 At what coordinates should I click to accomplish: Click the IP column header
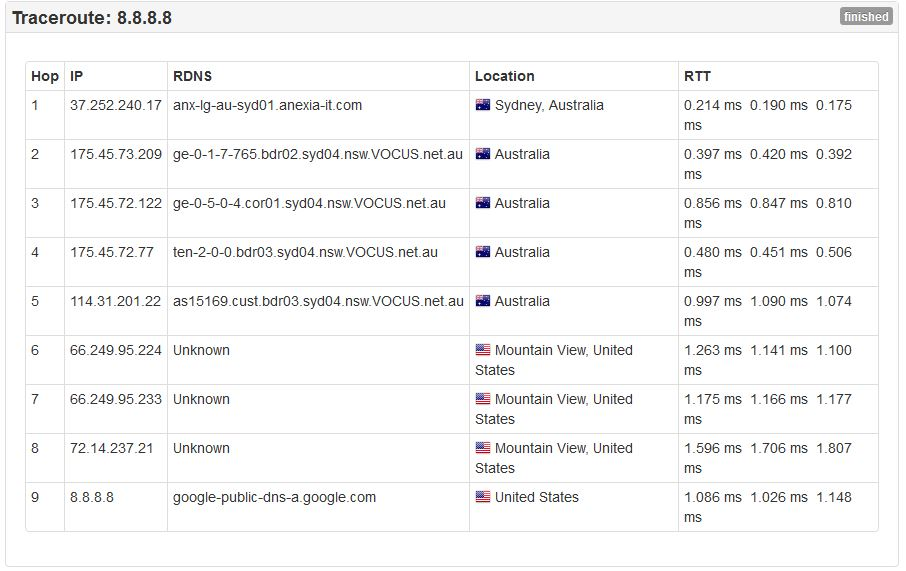coord(77,76)
